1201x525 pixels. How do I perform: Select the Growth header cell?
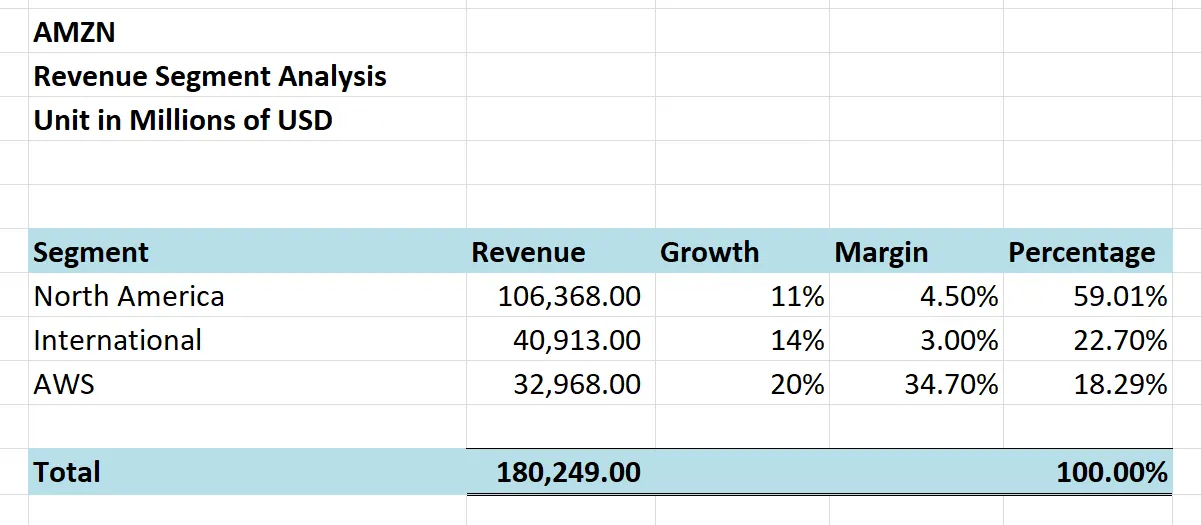(x=742, y=251)
